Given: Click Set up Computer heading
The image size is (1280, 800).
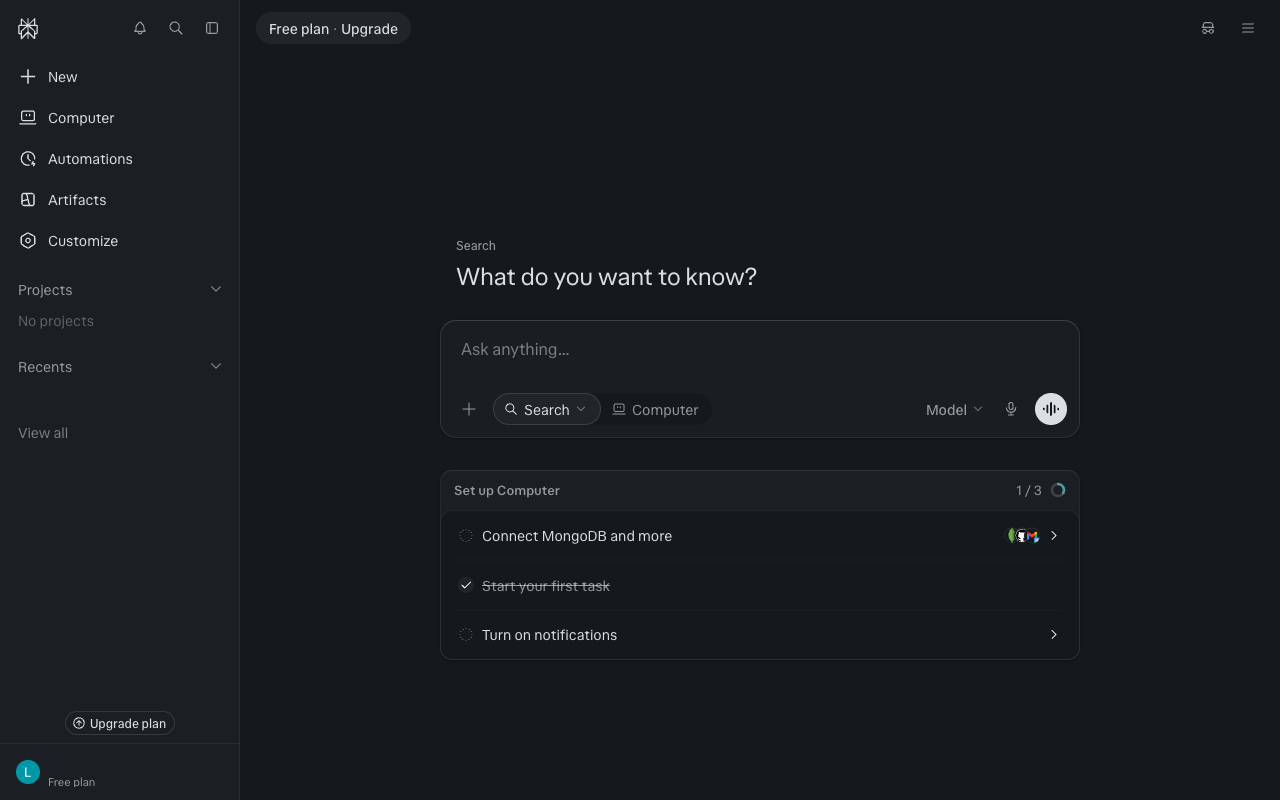Looking at the screenshot, I should (x=507, y=490).
